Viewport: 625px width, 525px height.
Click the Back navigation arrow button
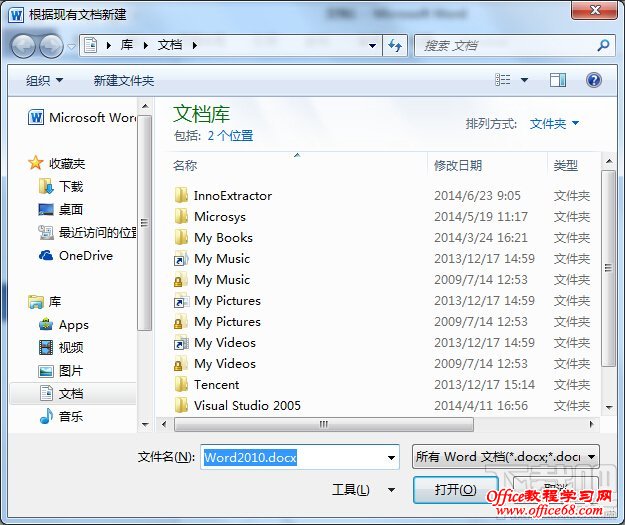(x=23, y=46)
